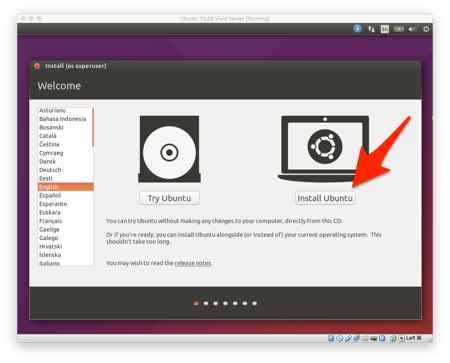Open the system gear menu
Image resolution: width=450 pixels, height=363 pixels.
(426, 29)
